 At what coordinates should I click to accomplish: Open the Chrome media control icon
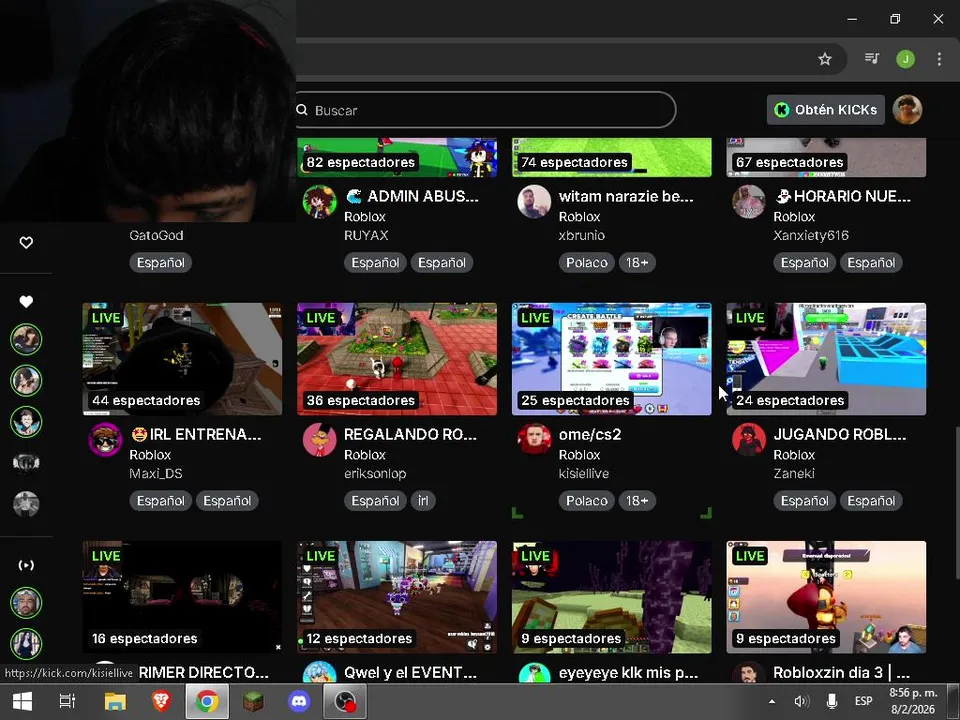872,59
